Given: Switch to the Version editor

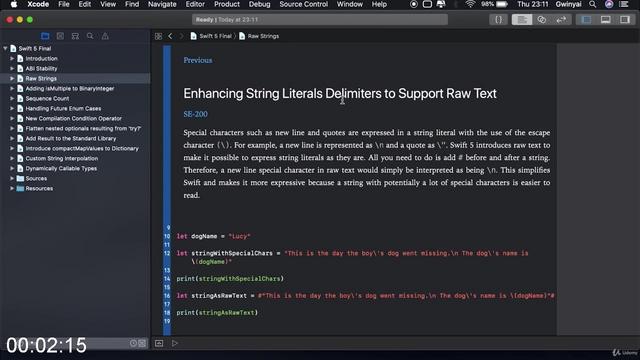Looking at the screenshot, I should click(x=561, y=20).
